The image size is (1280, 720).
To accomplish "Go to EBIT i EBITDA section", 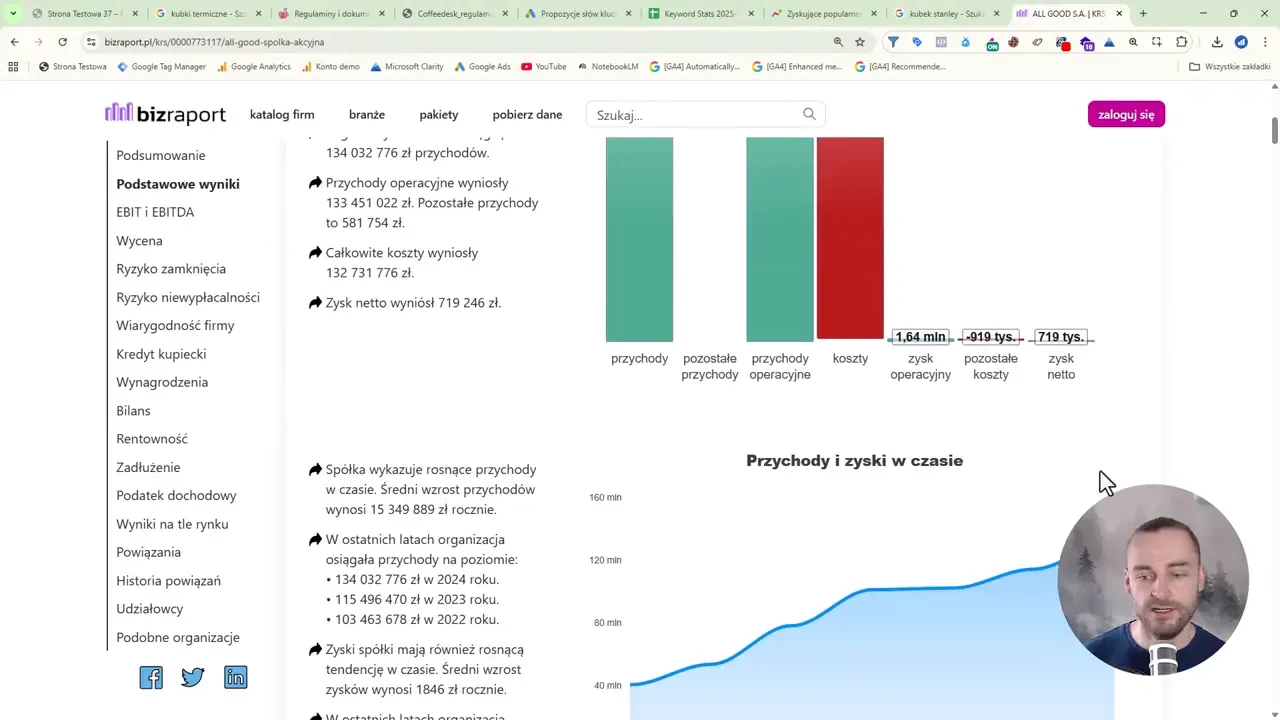I will coord(155,212).
